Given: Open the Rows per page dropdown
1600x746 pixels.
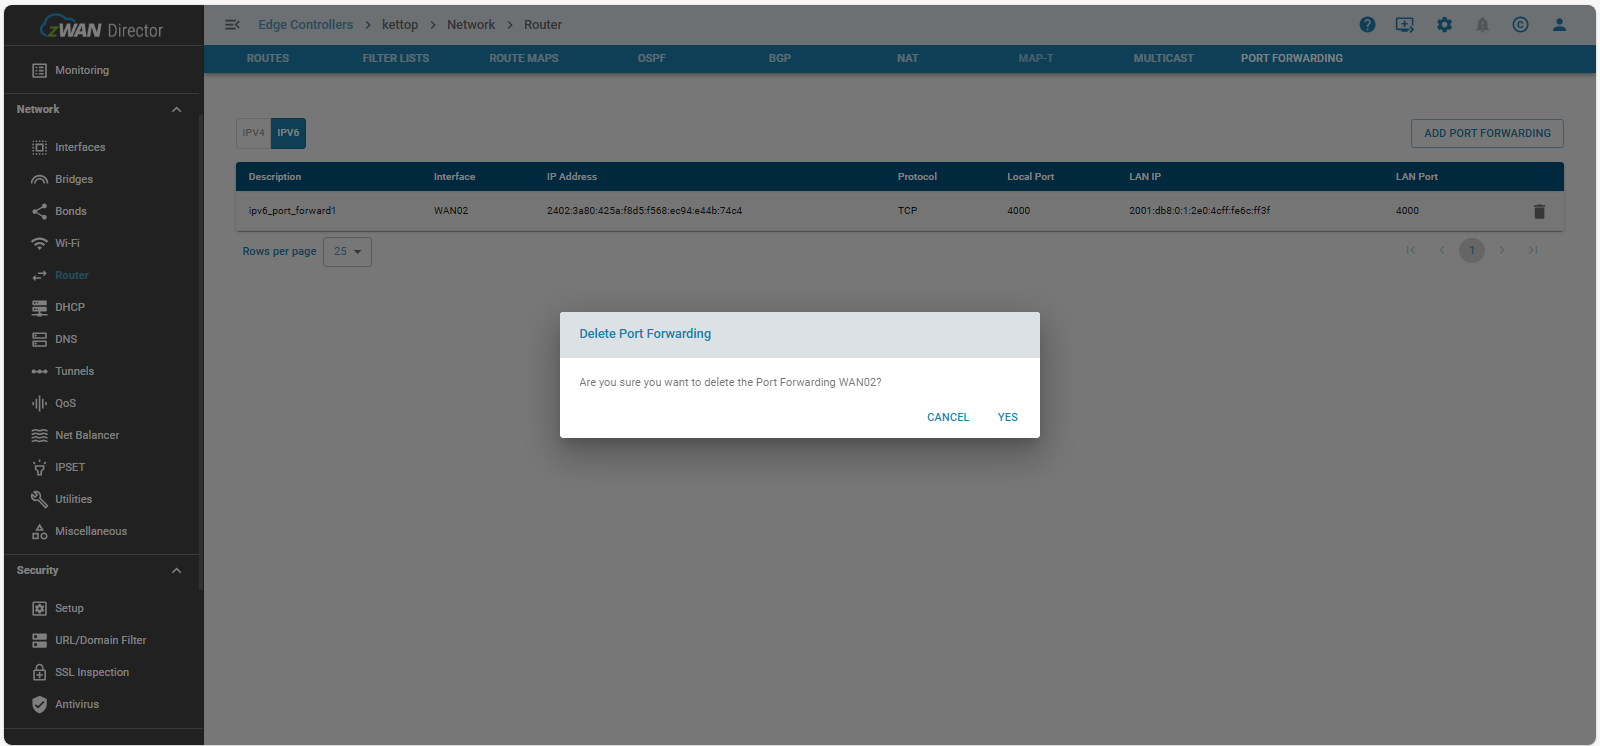Looking at the screenshot, I should [x=348, y=252].
